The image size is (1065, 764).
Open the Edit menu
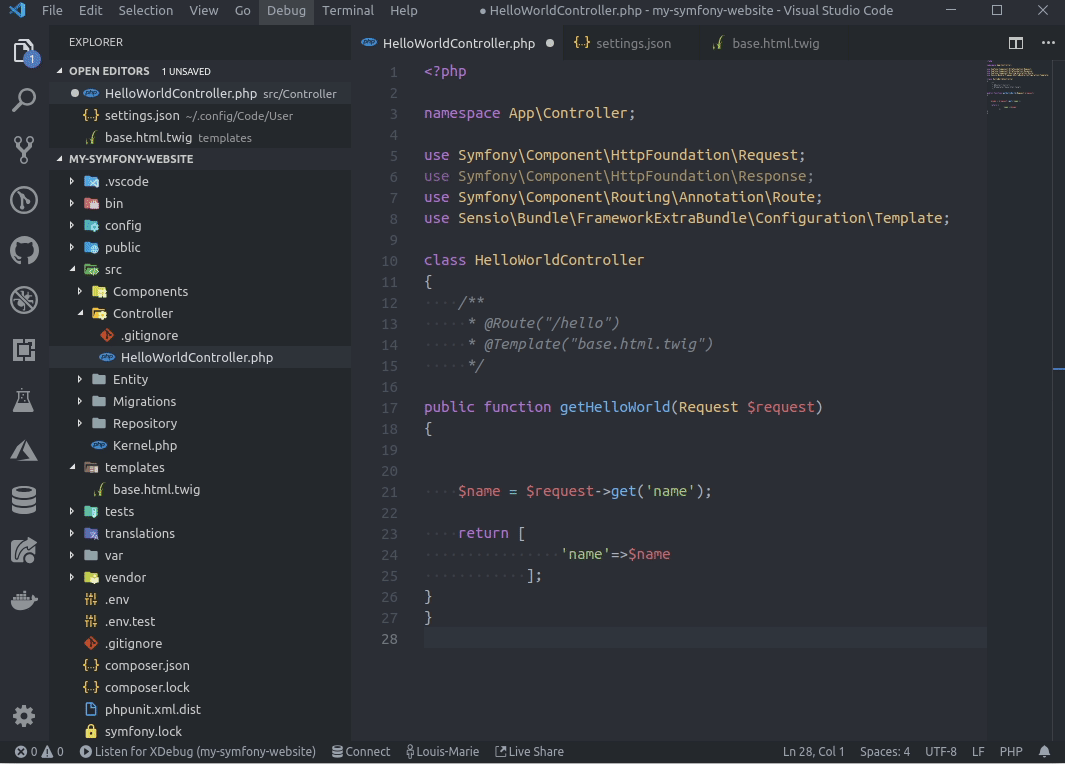pos(90,10)
